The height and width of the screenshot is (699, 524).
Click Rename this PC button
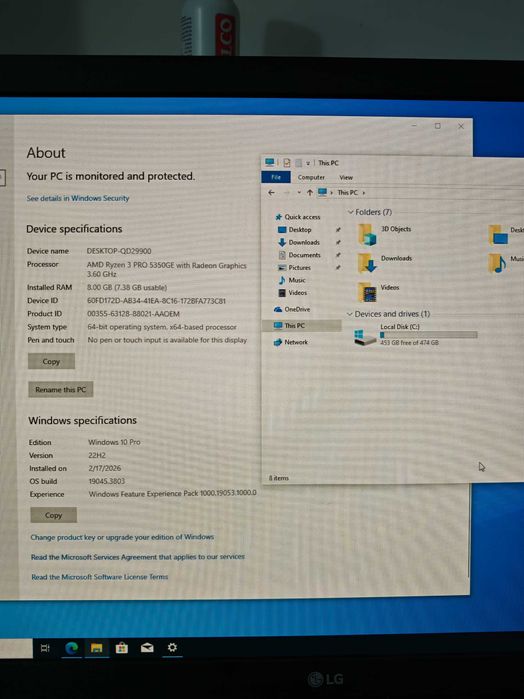coord(61,389)
